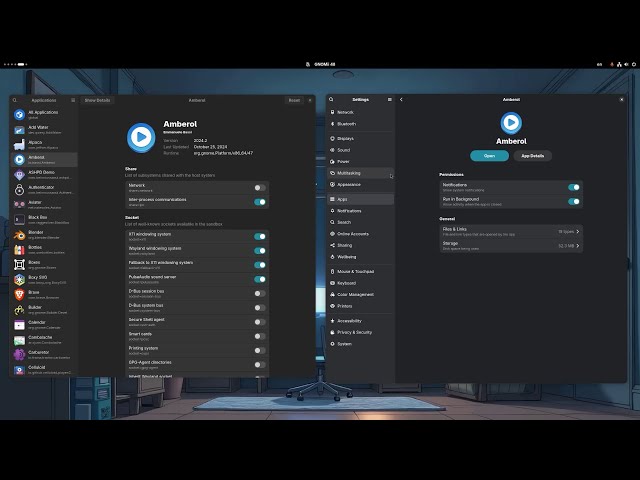This screenshot has height=480, width=640.
Task: Select the ASHPD Demo app icon
Action: [x=19, y=175]
